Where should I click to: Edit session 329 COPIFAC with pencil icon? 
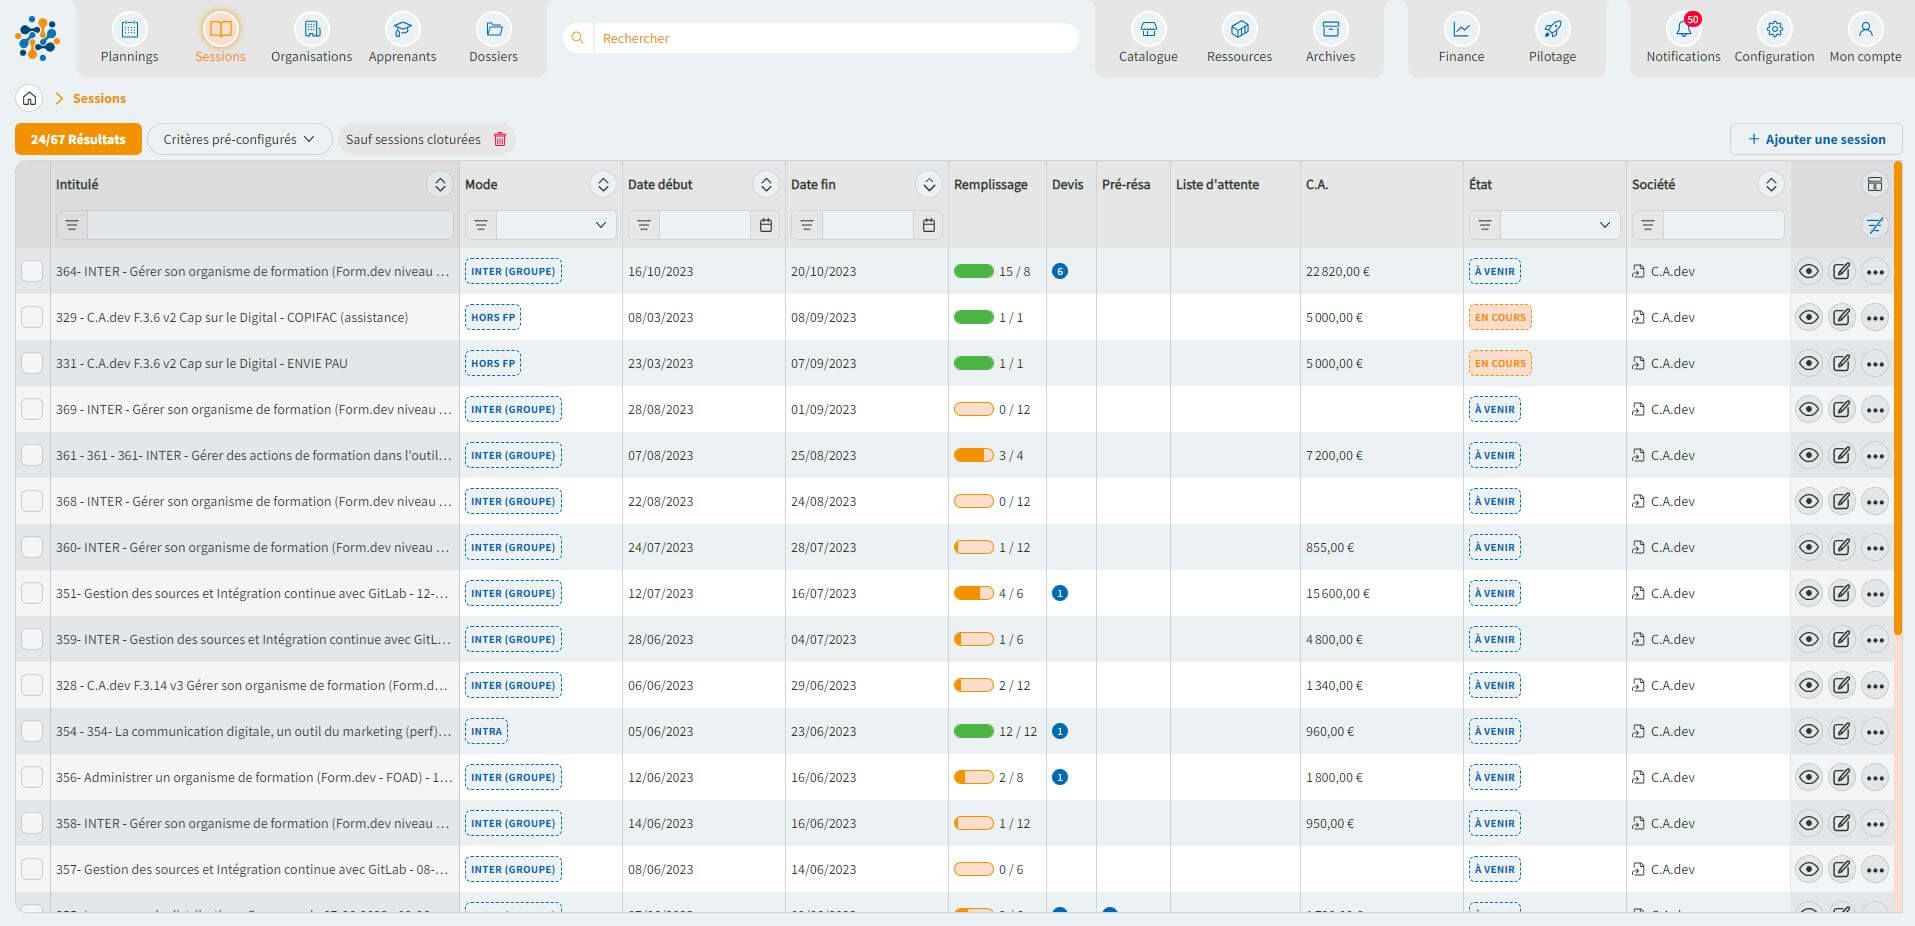coord(1841,318)
